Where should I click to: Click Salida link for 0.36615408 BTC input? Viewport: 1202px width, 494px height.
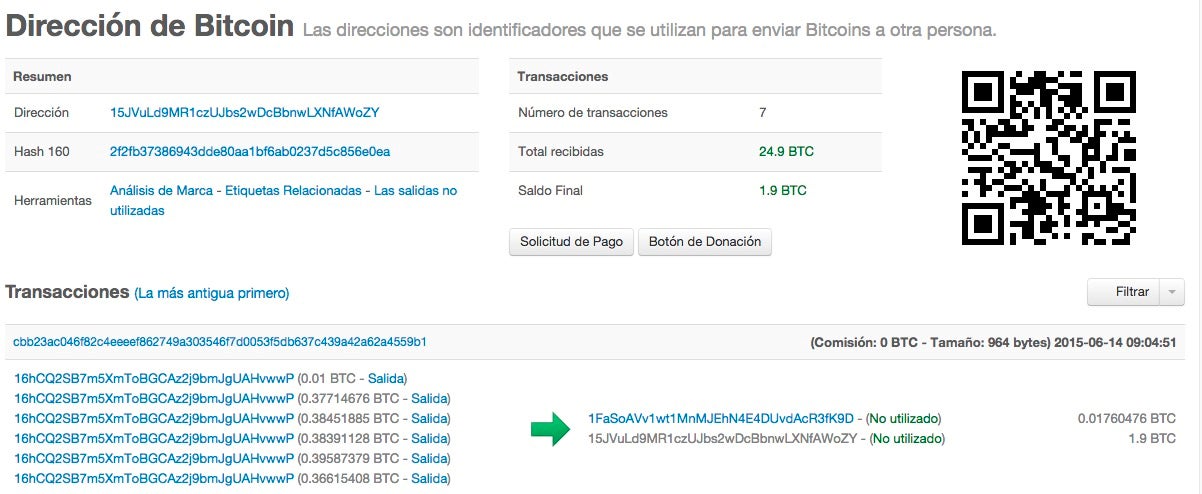pyautogui.click(x=430, y=478)
